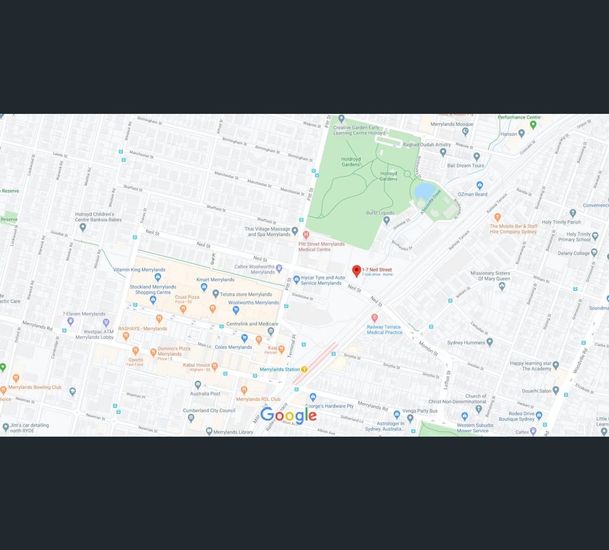609x550 pixels.
Task: Open the Thai Village Massage marker
Action: tap(294, 231)
